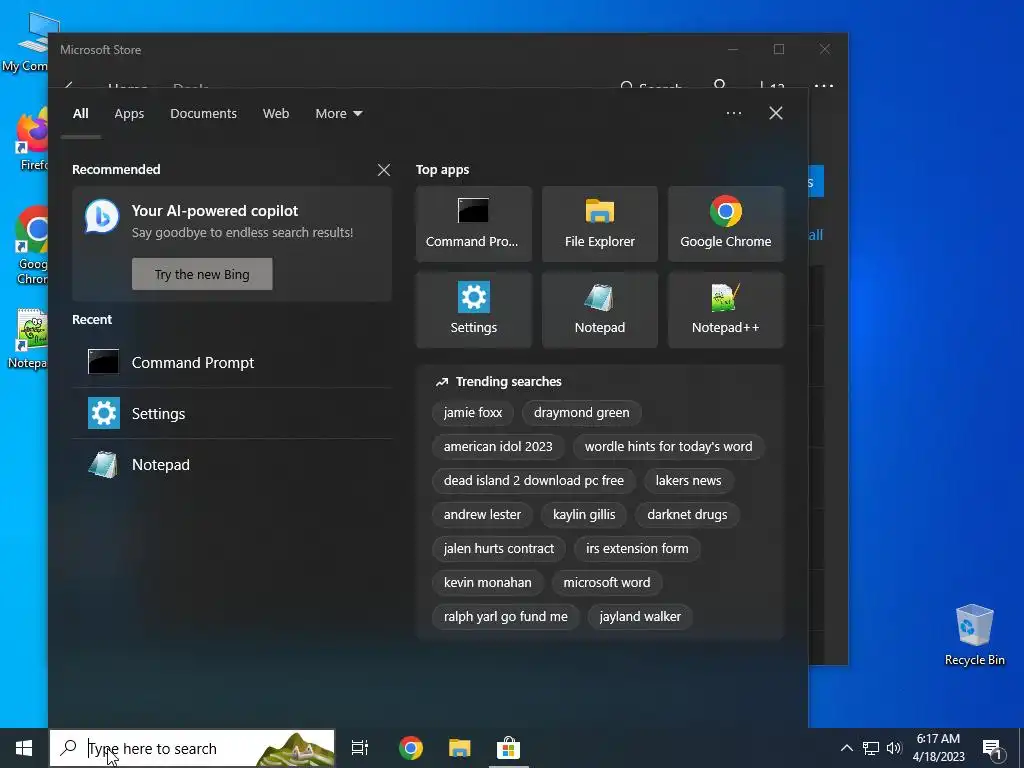Search trending term andrew lester
Image resolution: width=1024 pixels, height=768 pixels.
482,515
